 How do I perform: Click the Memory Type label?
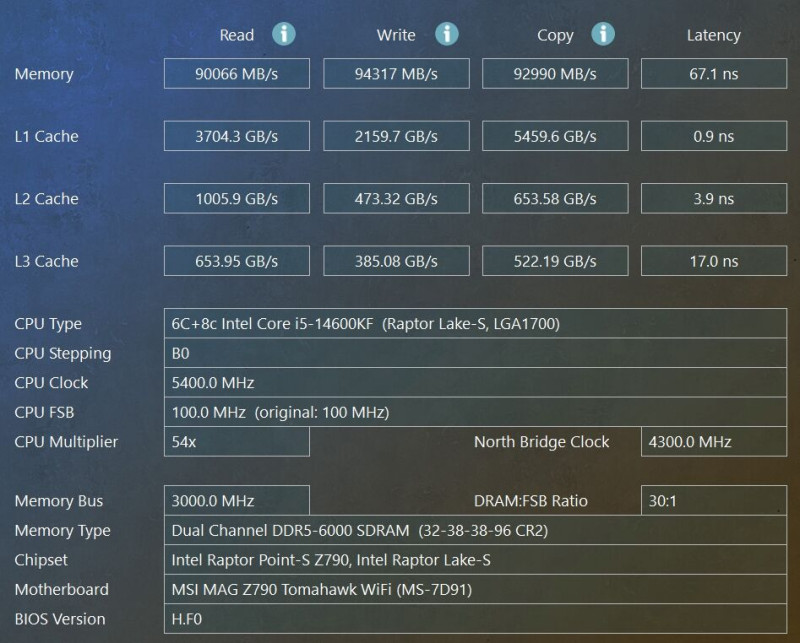(x=62, y=531)
